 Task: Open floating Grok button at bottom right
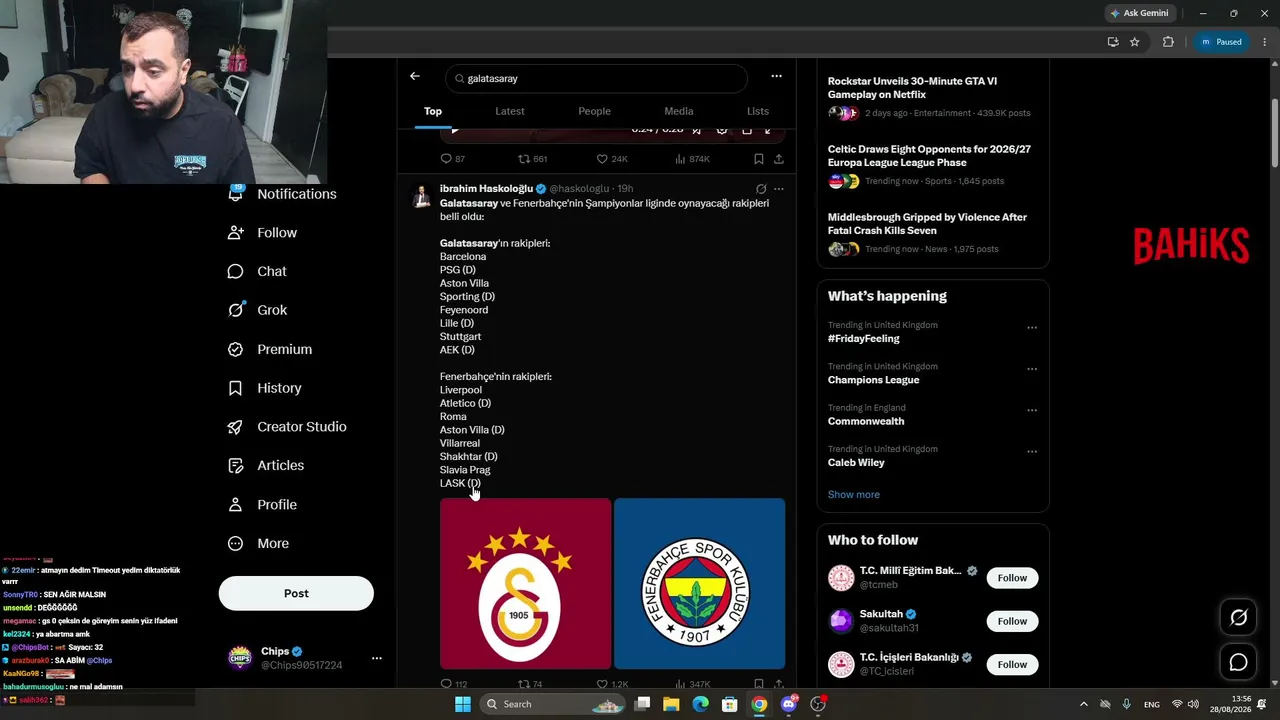coord(1238,618)
